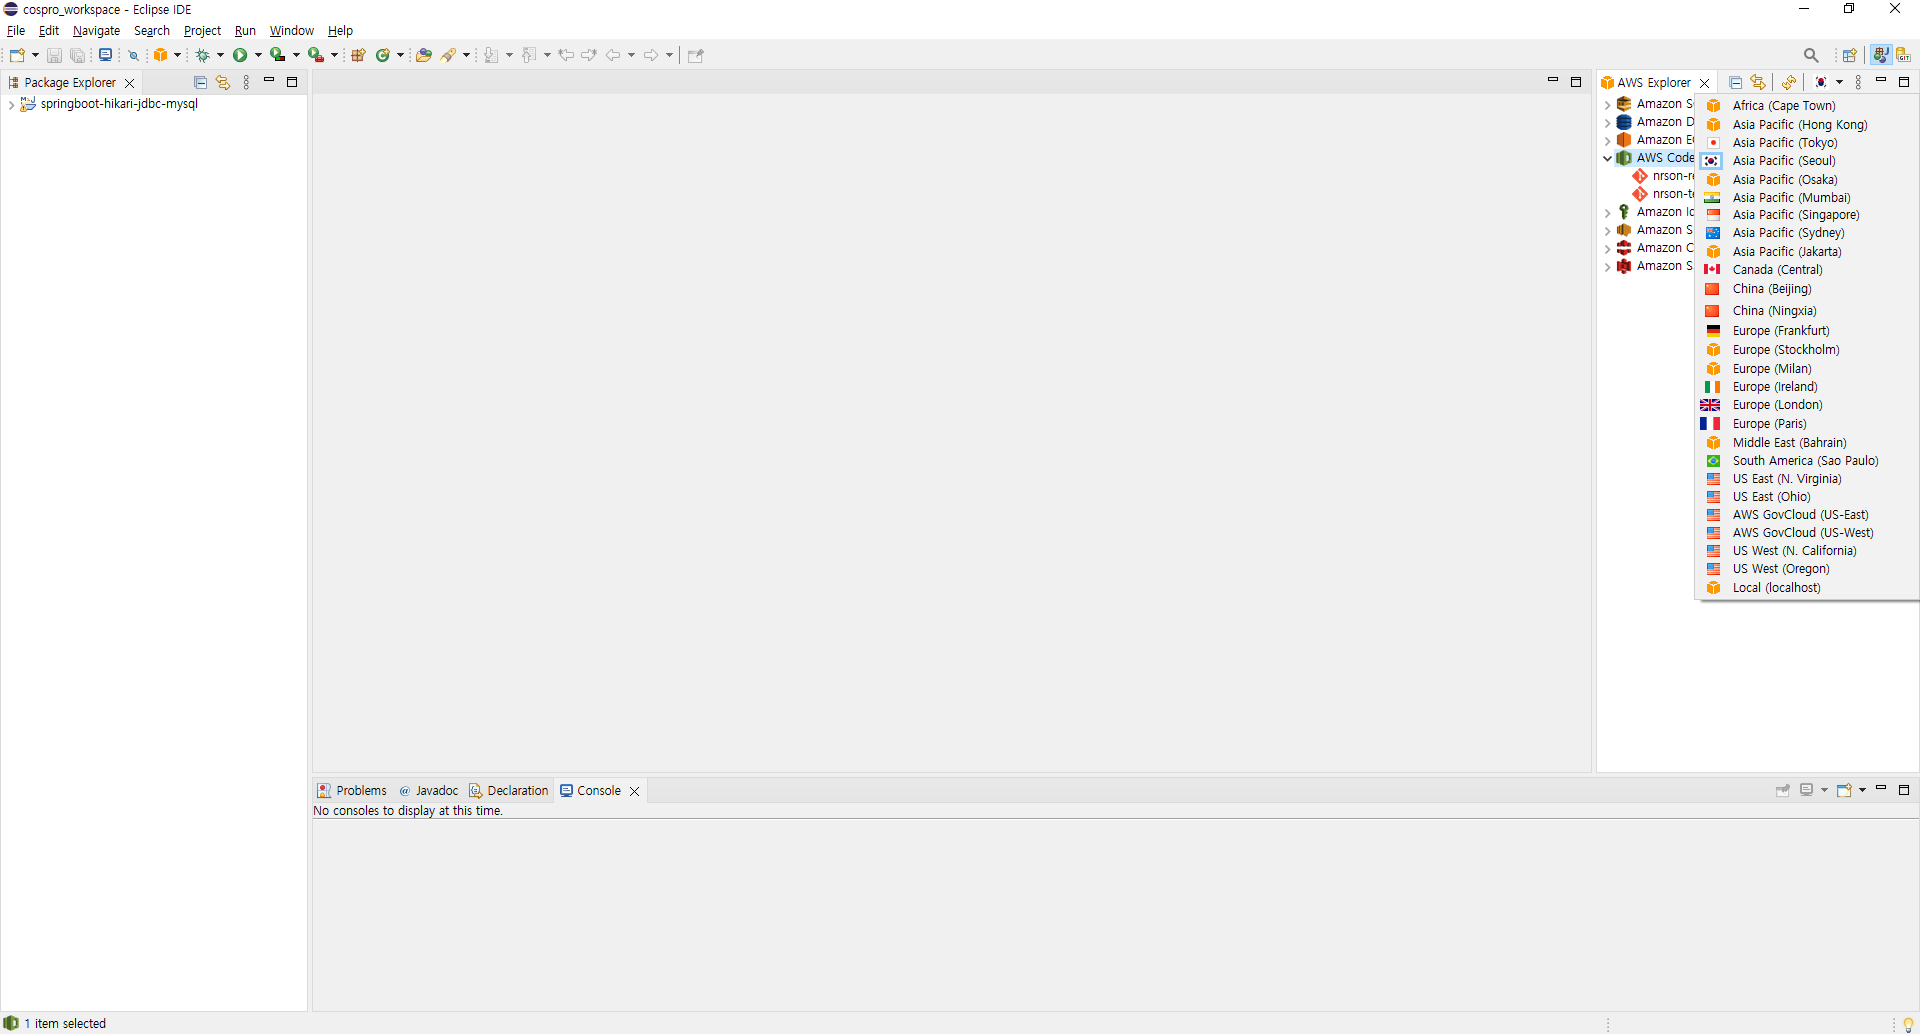Click the magnifier Quick Access search icon
This screenshot has height=1034, width=1920.
point(1811,55)
